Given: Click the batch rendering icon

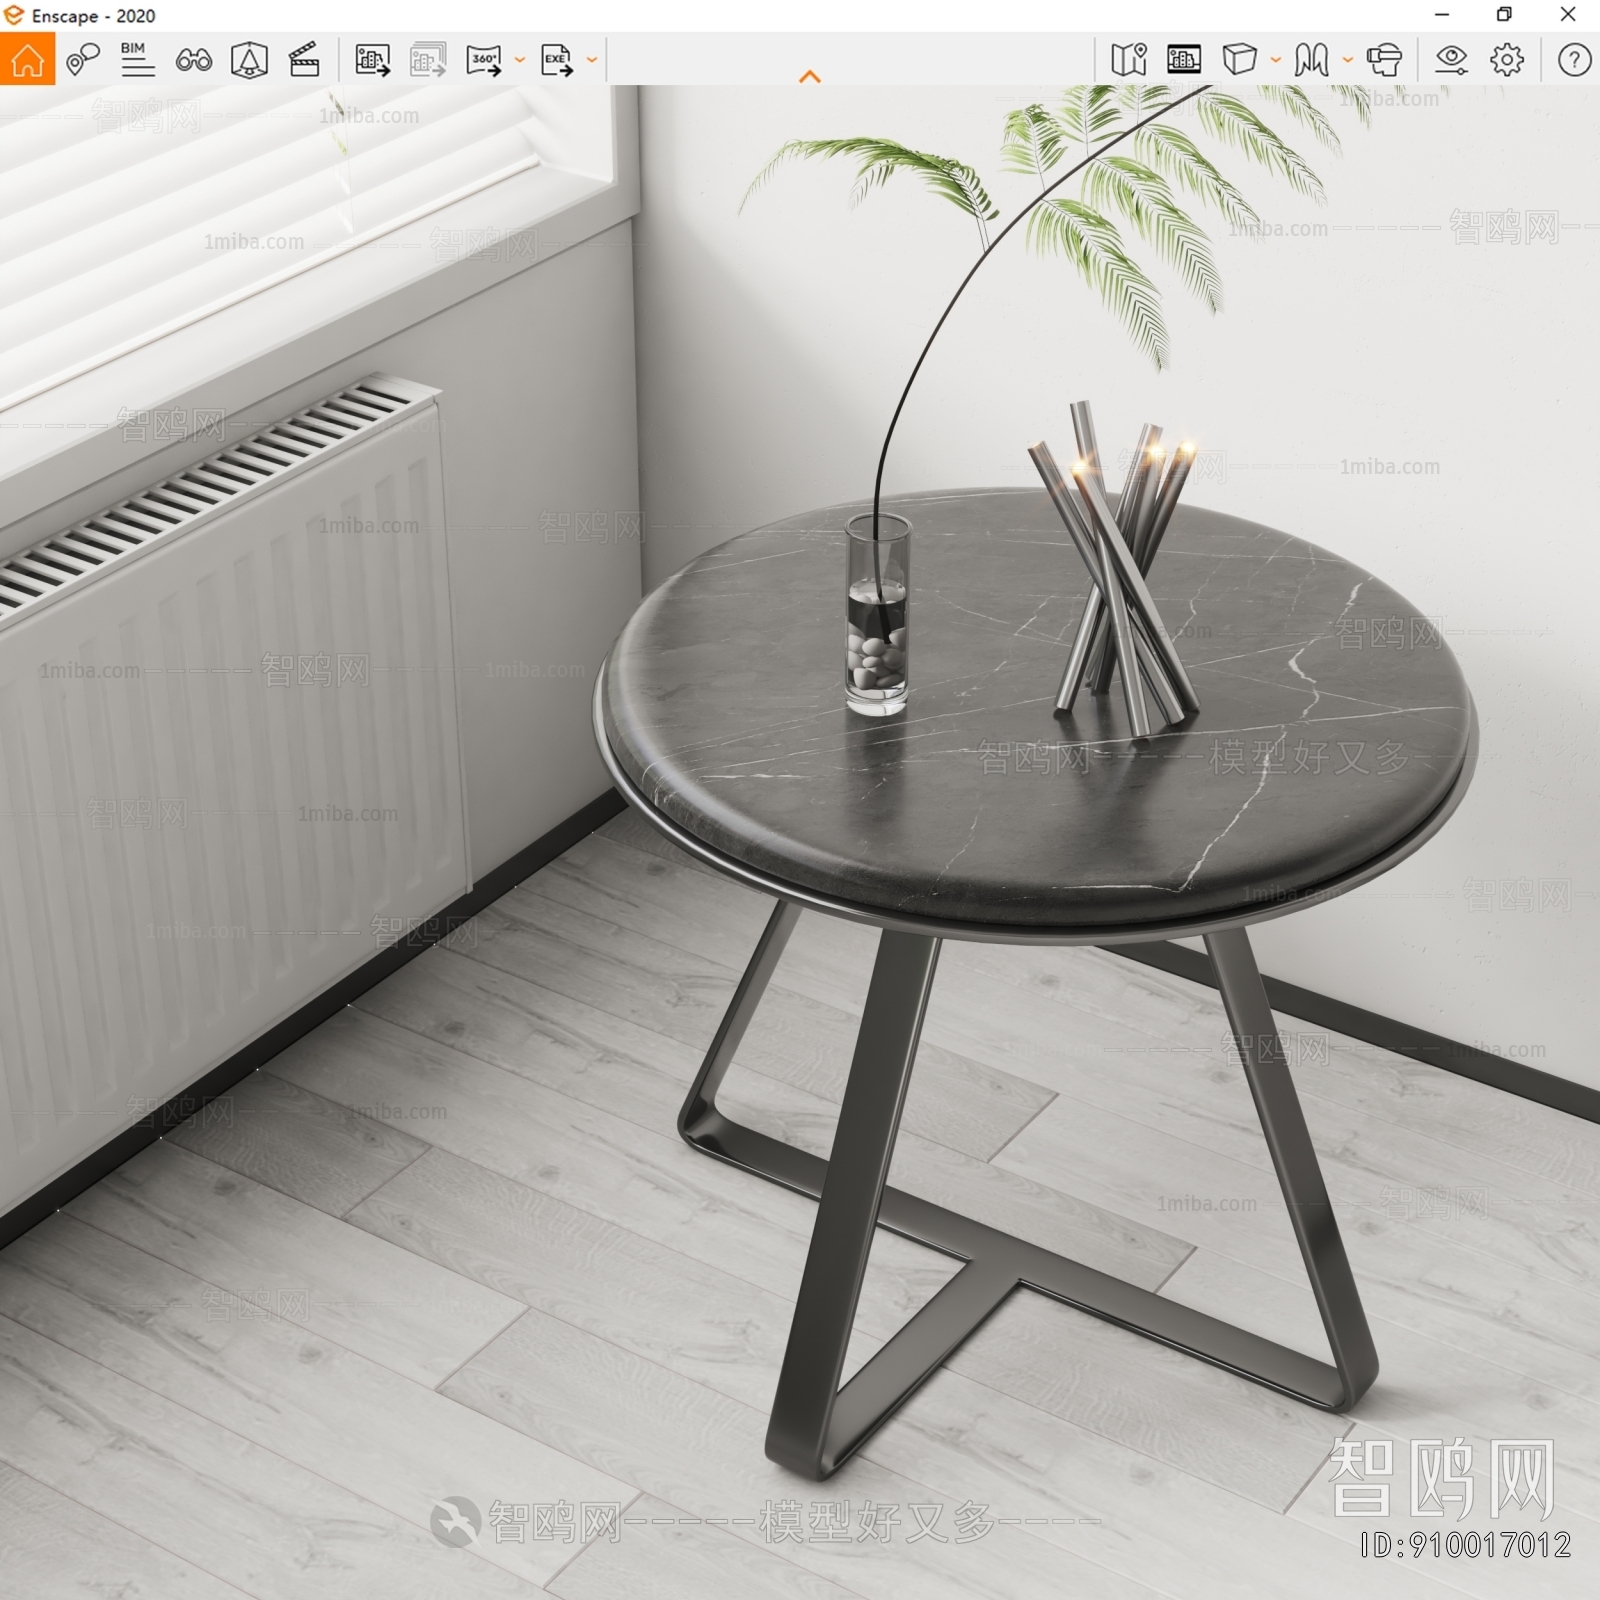Looking at the screenshot, I should [428, 60].
